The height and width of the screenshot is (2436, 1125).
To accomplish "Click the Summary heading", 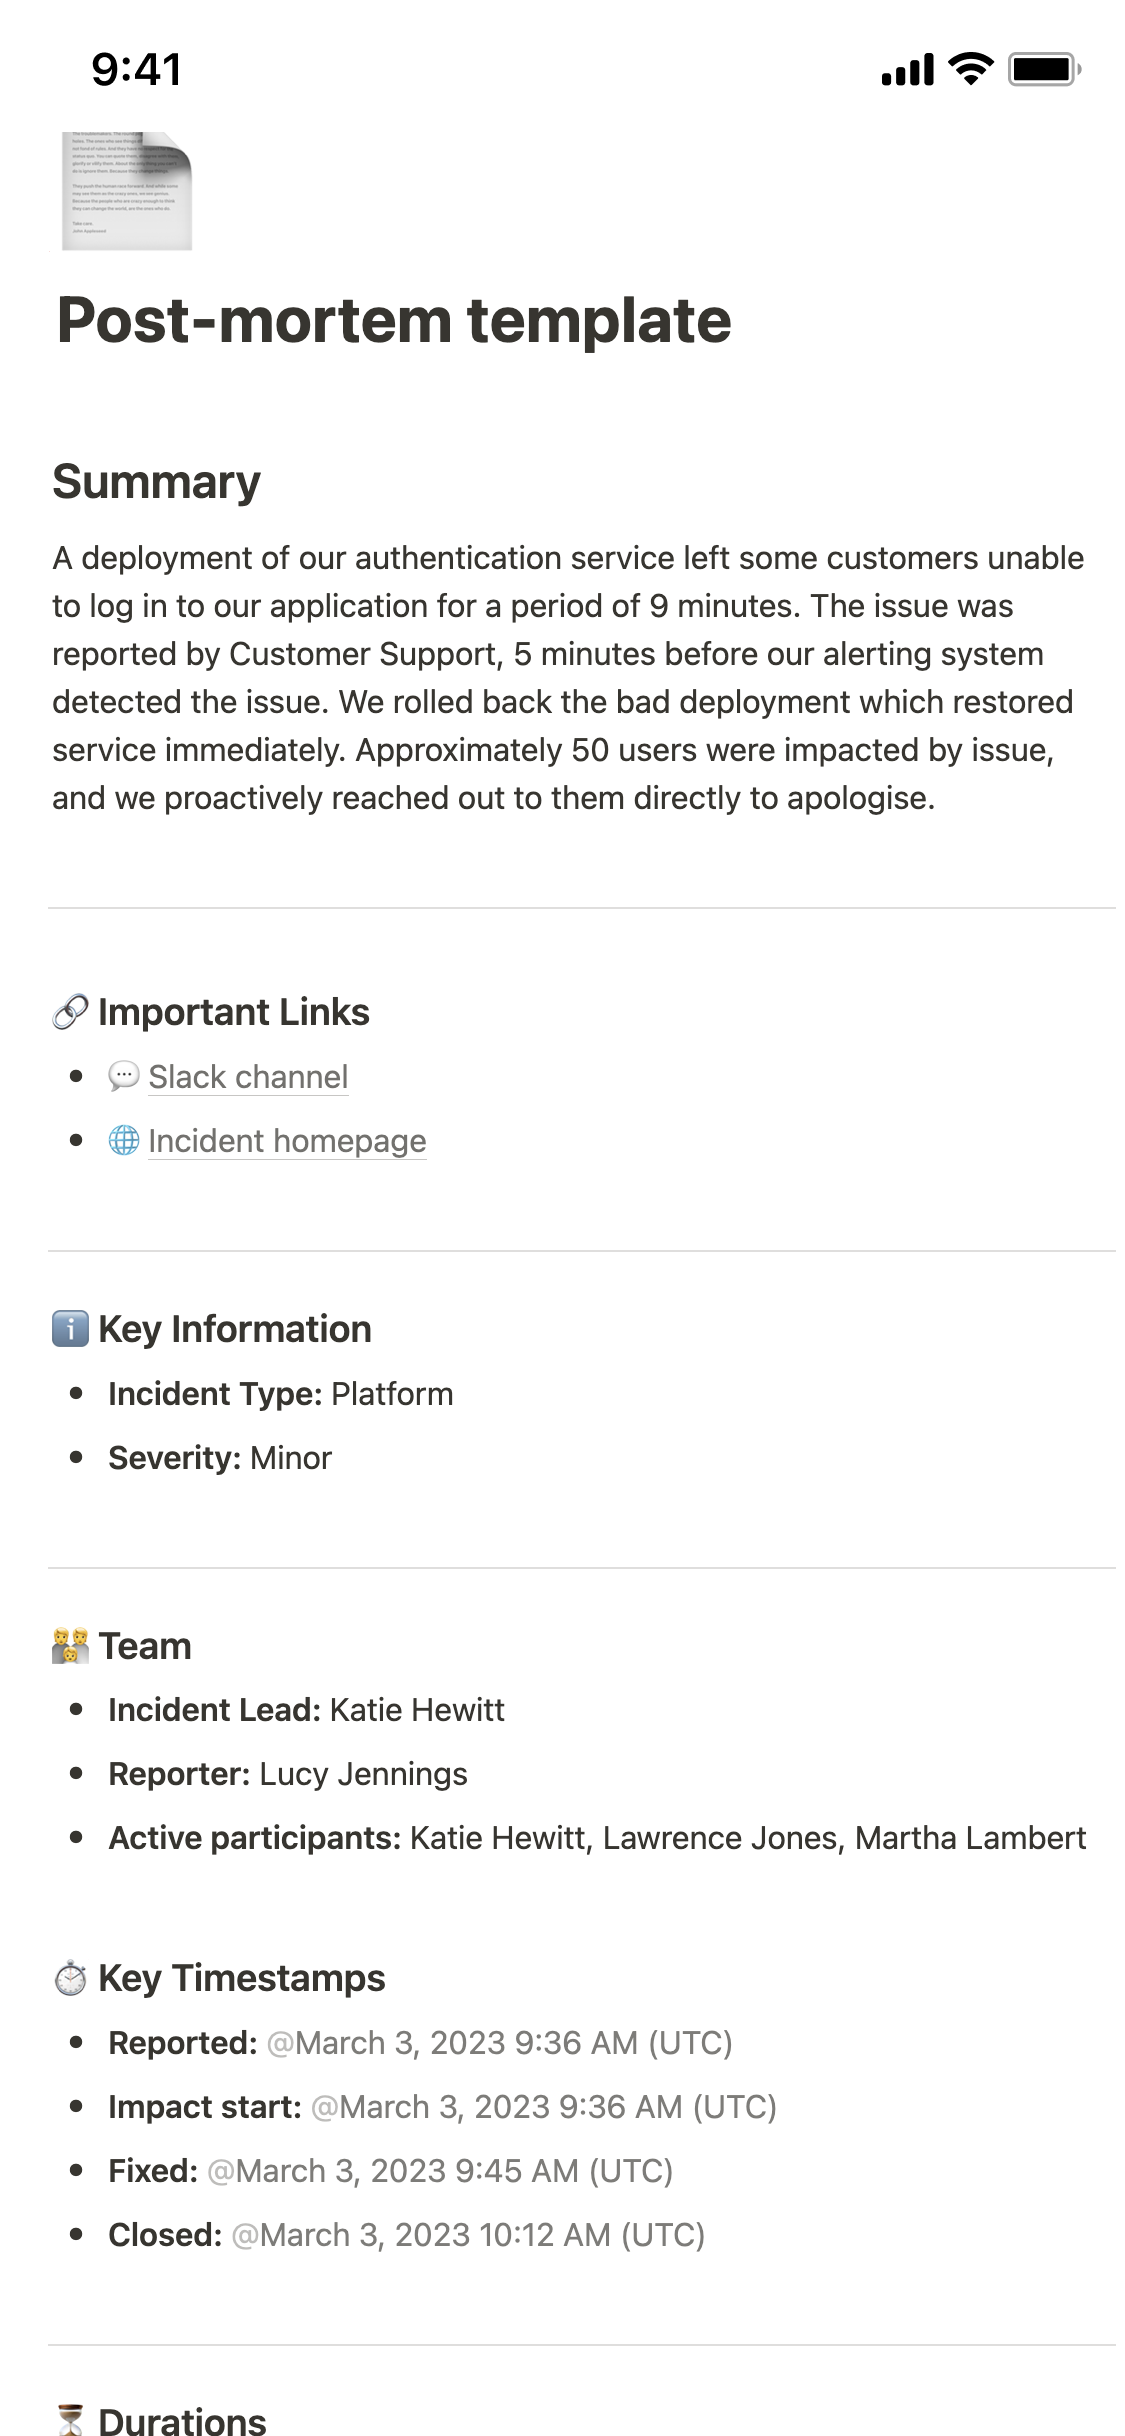I will point(156,482).
